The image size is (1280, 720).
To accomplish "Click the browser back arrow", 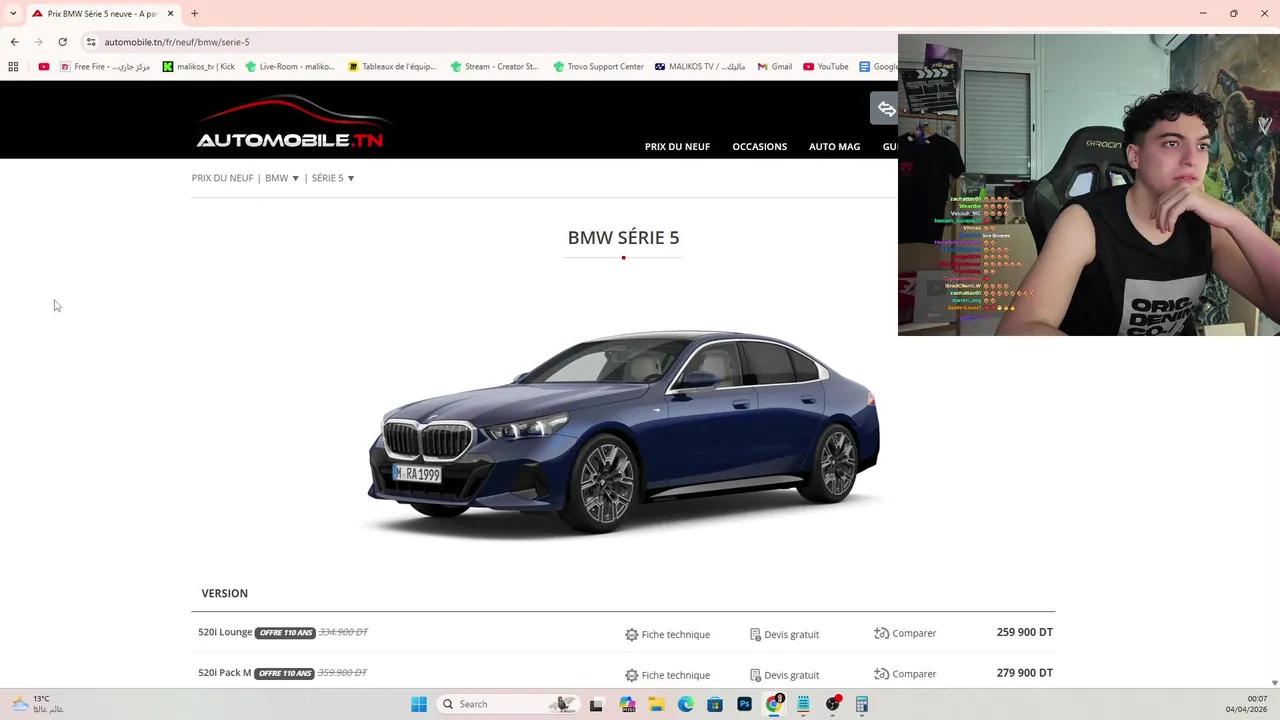I will [x=14, y=42].
